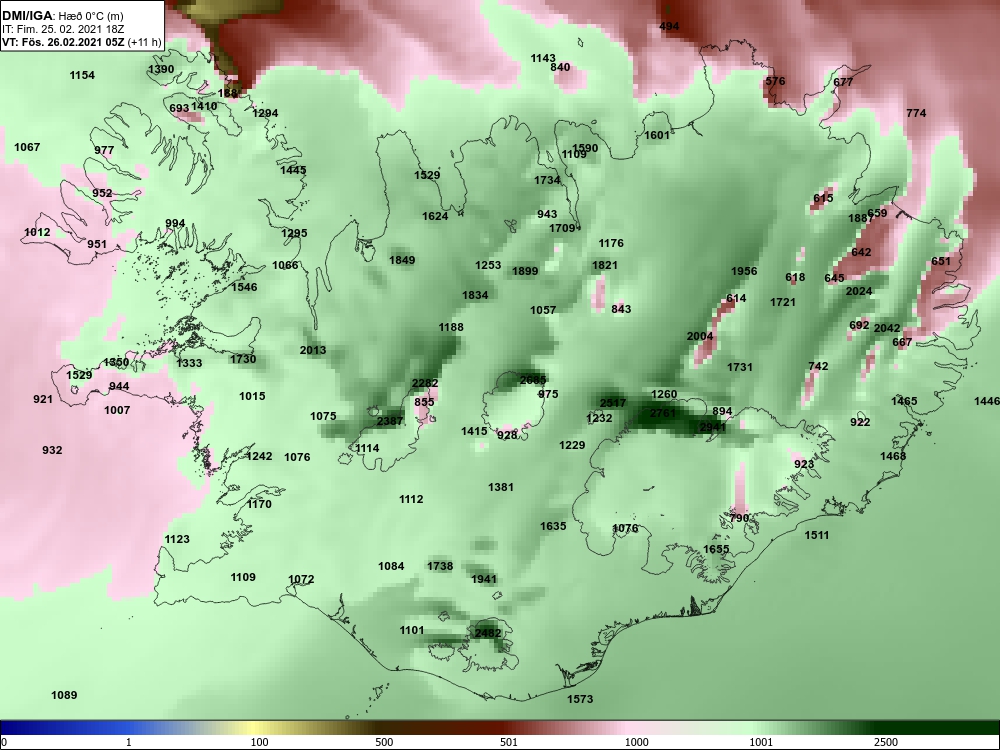The image size is (1000, 750).
Task: Select the 1468 value
Action: pos(893,456)
